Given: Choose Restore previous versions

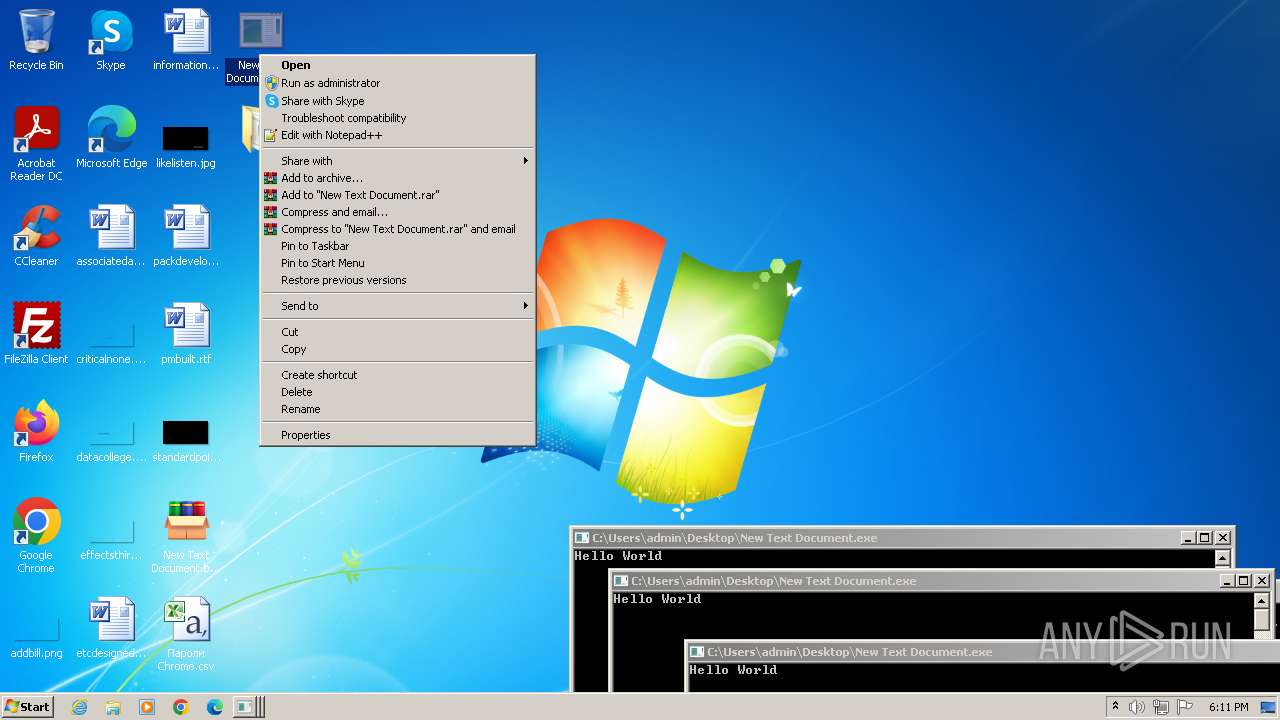Looking at the screenshot, I should [398, 280].
